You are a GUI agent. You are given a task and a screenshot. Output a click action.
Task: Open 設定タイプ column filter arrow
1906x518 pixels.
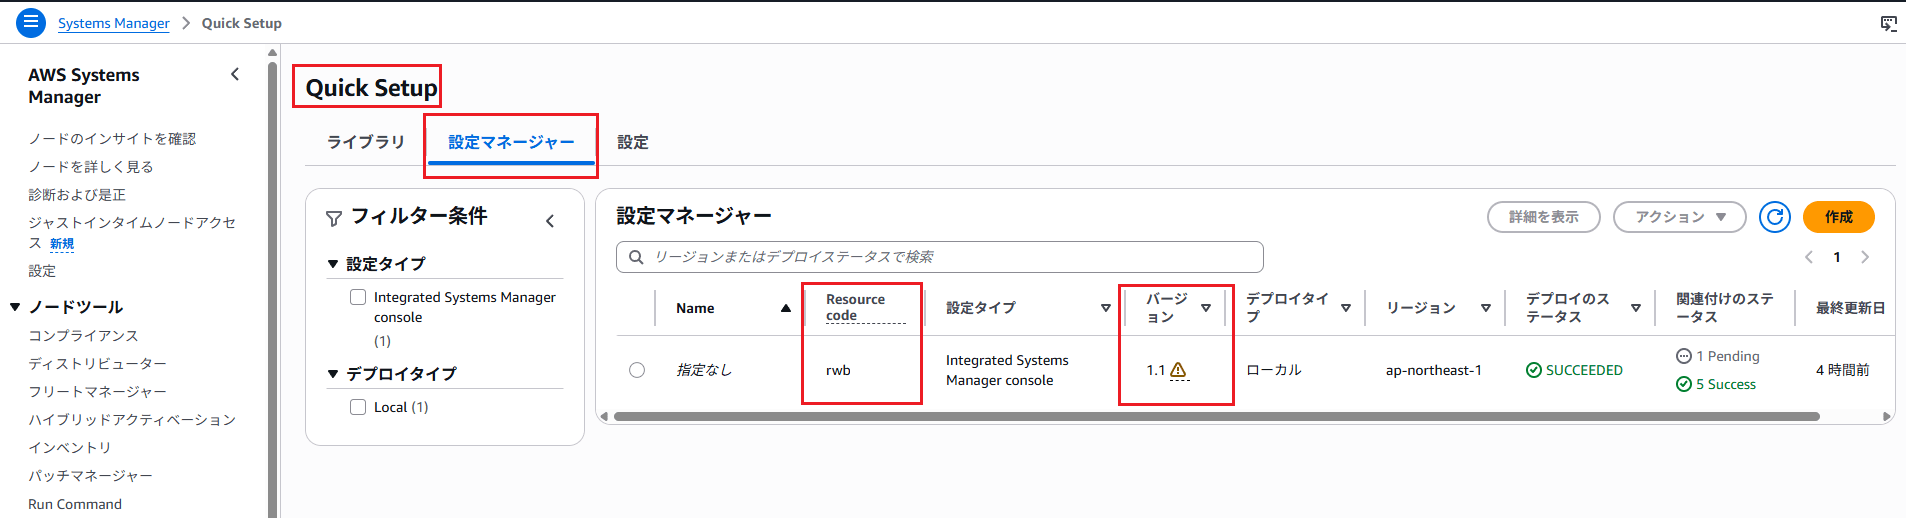1105,308
